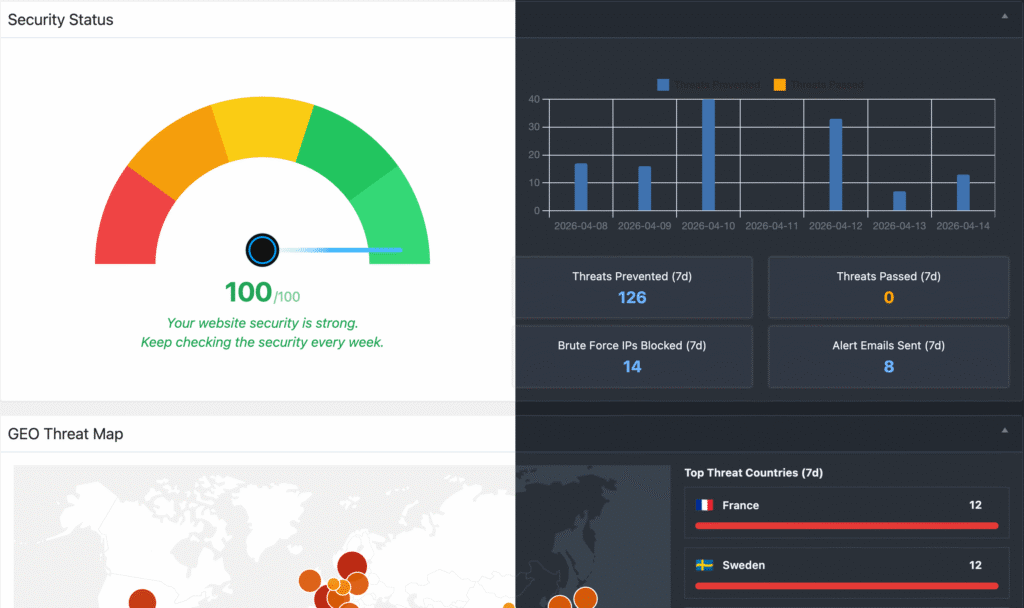Click France's red threat level bar
Image resolution: width=1024 pixels, height=608 pixels.
846,524
